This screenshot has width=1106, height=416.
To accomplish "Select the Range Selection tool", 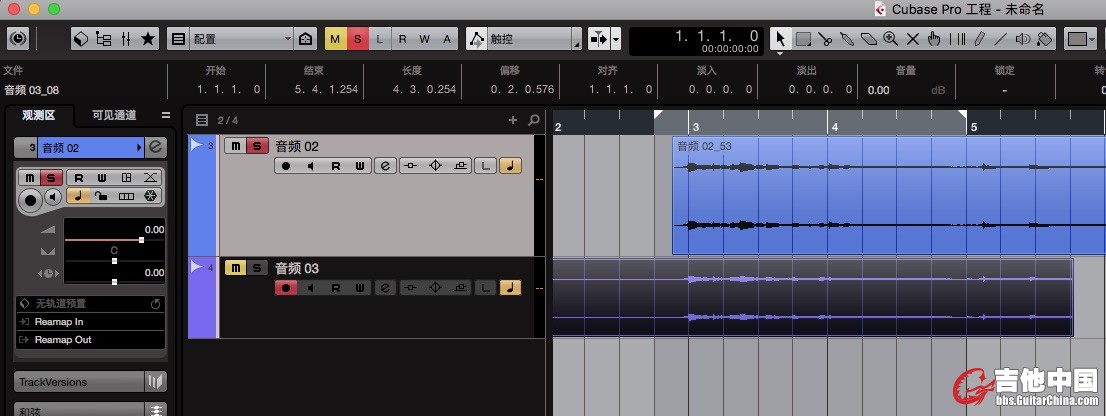I will click(x=803, y=39).
